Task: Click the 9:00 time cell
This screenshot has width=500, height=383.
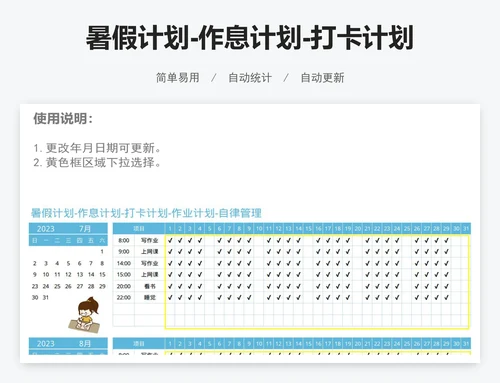Action: (124, 252)
